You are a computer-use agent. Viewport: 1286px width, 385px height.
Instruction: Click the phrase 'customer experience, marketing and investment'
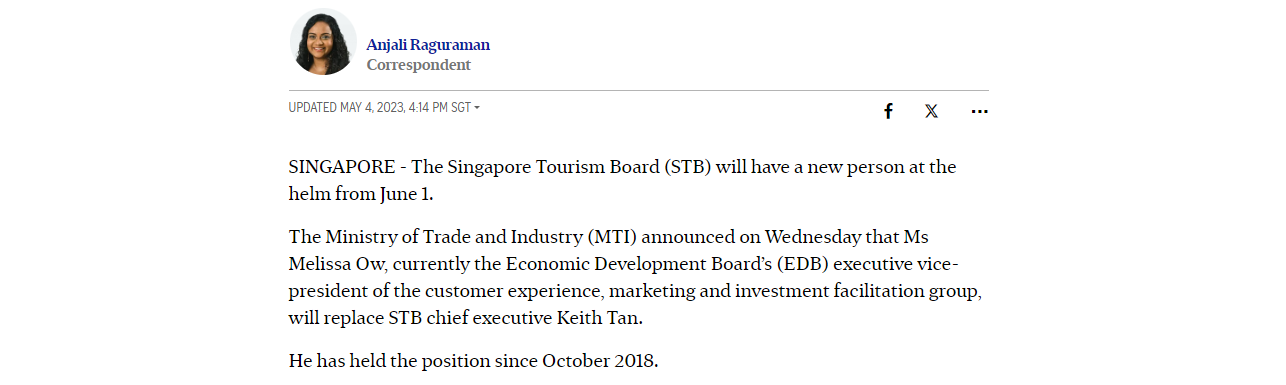click(x=614, y=291)
